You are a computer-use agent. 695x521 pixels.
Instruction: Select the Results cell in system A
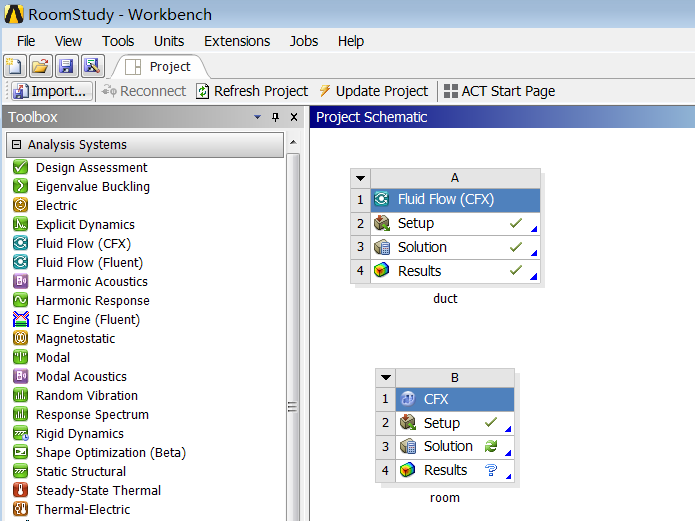point(455,271)
